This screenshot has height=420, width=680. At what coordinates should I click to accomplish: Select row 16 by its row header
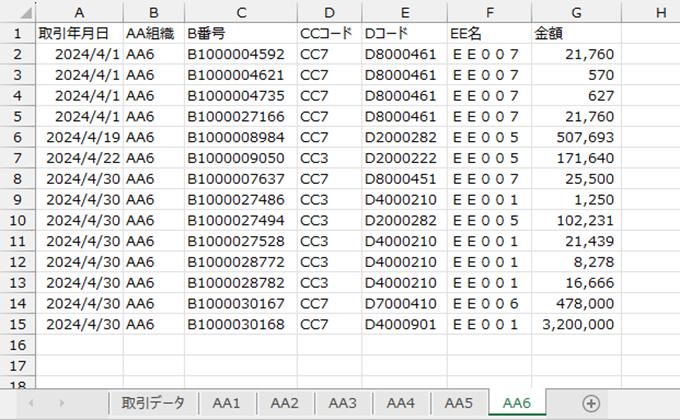tap(17, 345)
